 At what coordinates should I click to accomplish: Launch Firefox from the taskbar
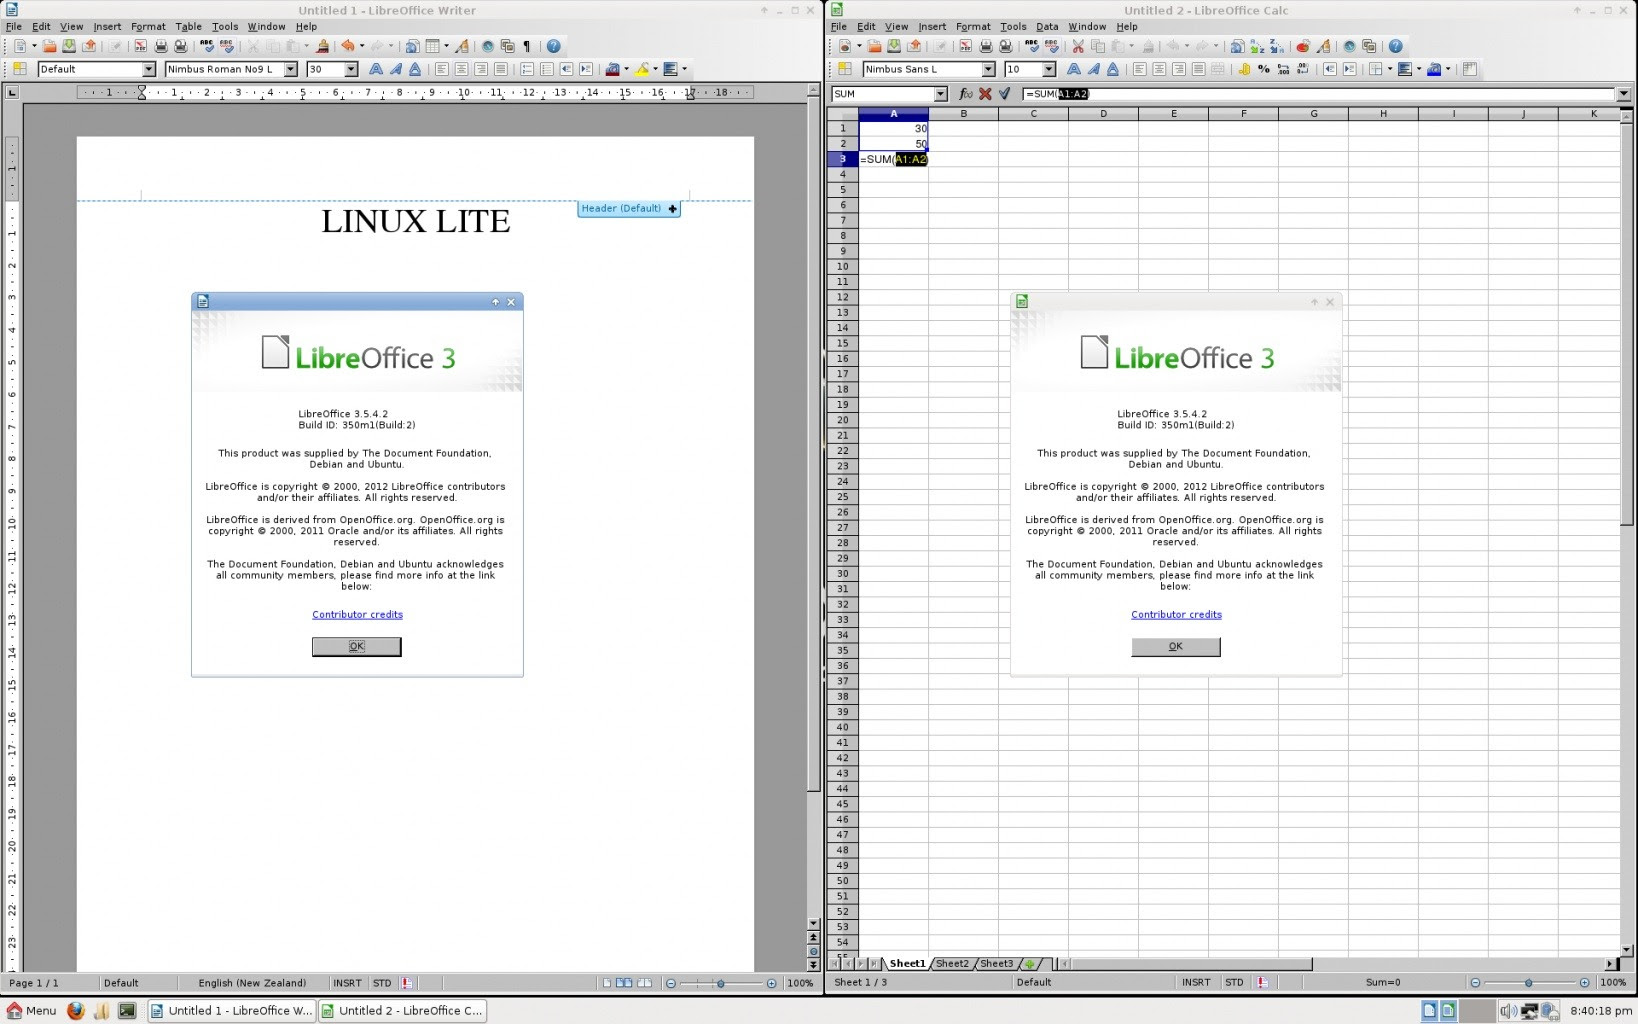pos(75,1011)
